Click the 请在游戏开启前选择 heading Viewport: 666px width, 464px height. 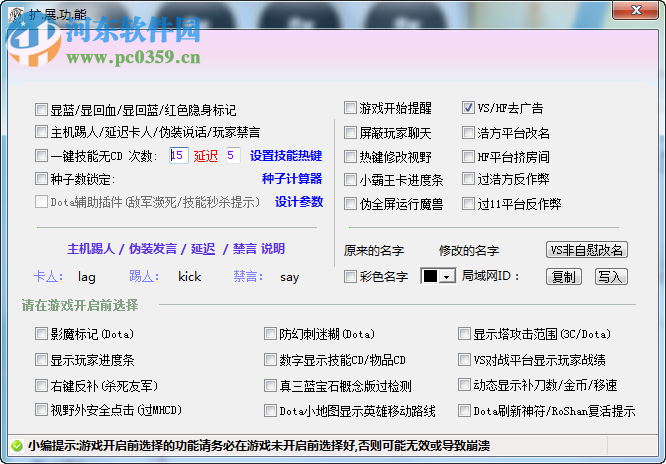point(80,305)
